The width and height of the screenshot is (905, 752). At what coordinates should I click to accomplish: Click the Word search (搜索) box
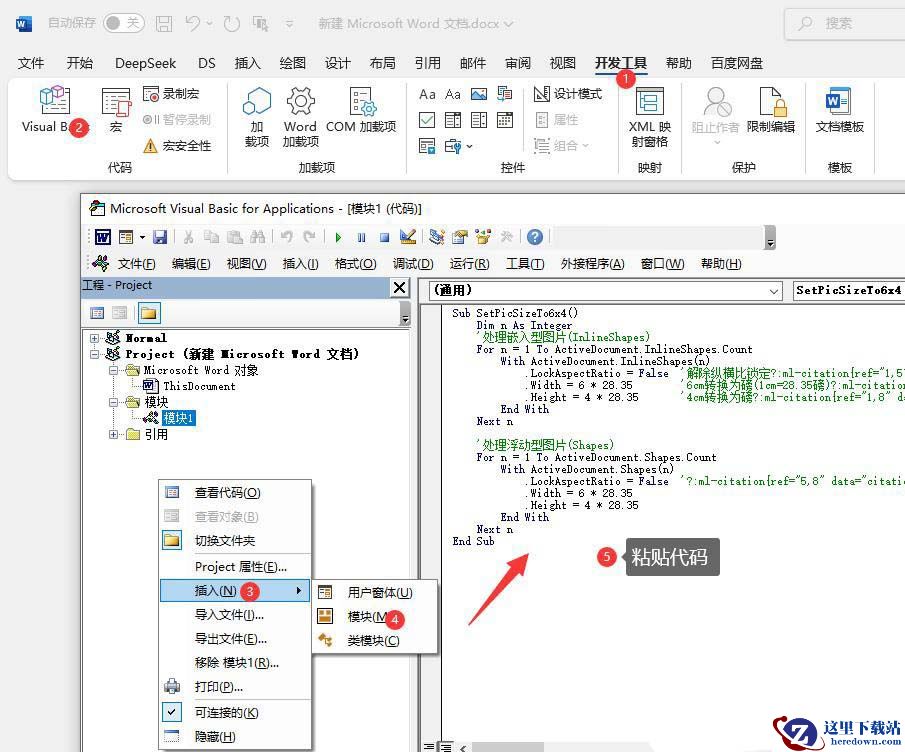(x=845, y=24)
